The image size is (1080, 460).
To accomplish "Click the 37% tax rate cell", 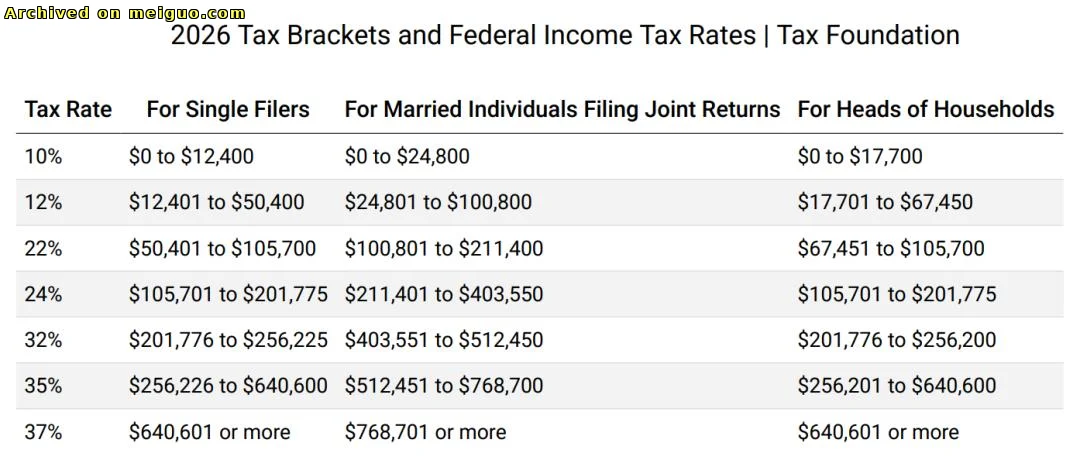I will point(43,432).
